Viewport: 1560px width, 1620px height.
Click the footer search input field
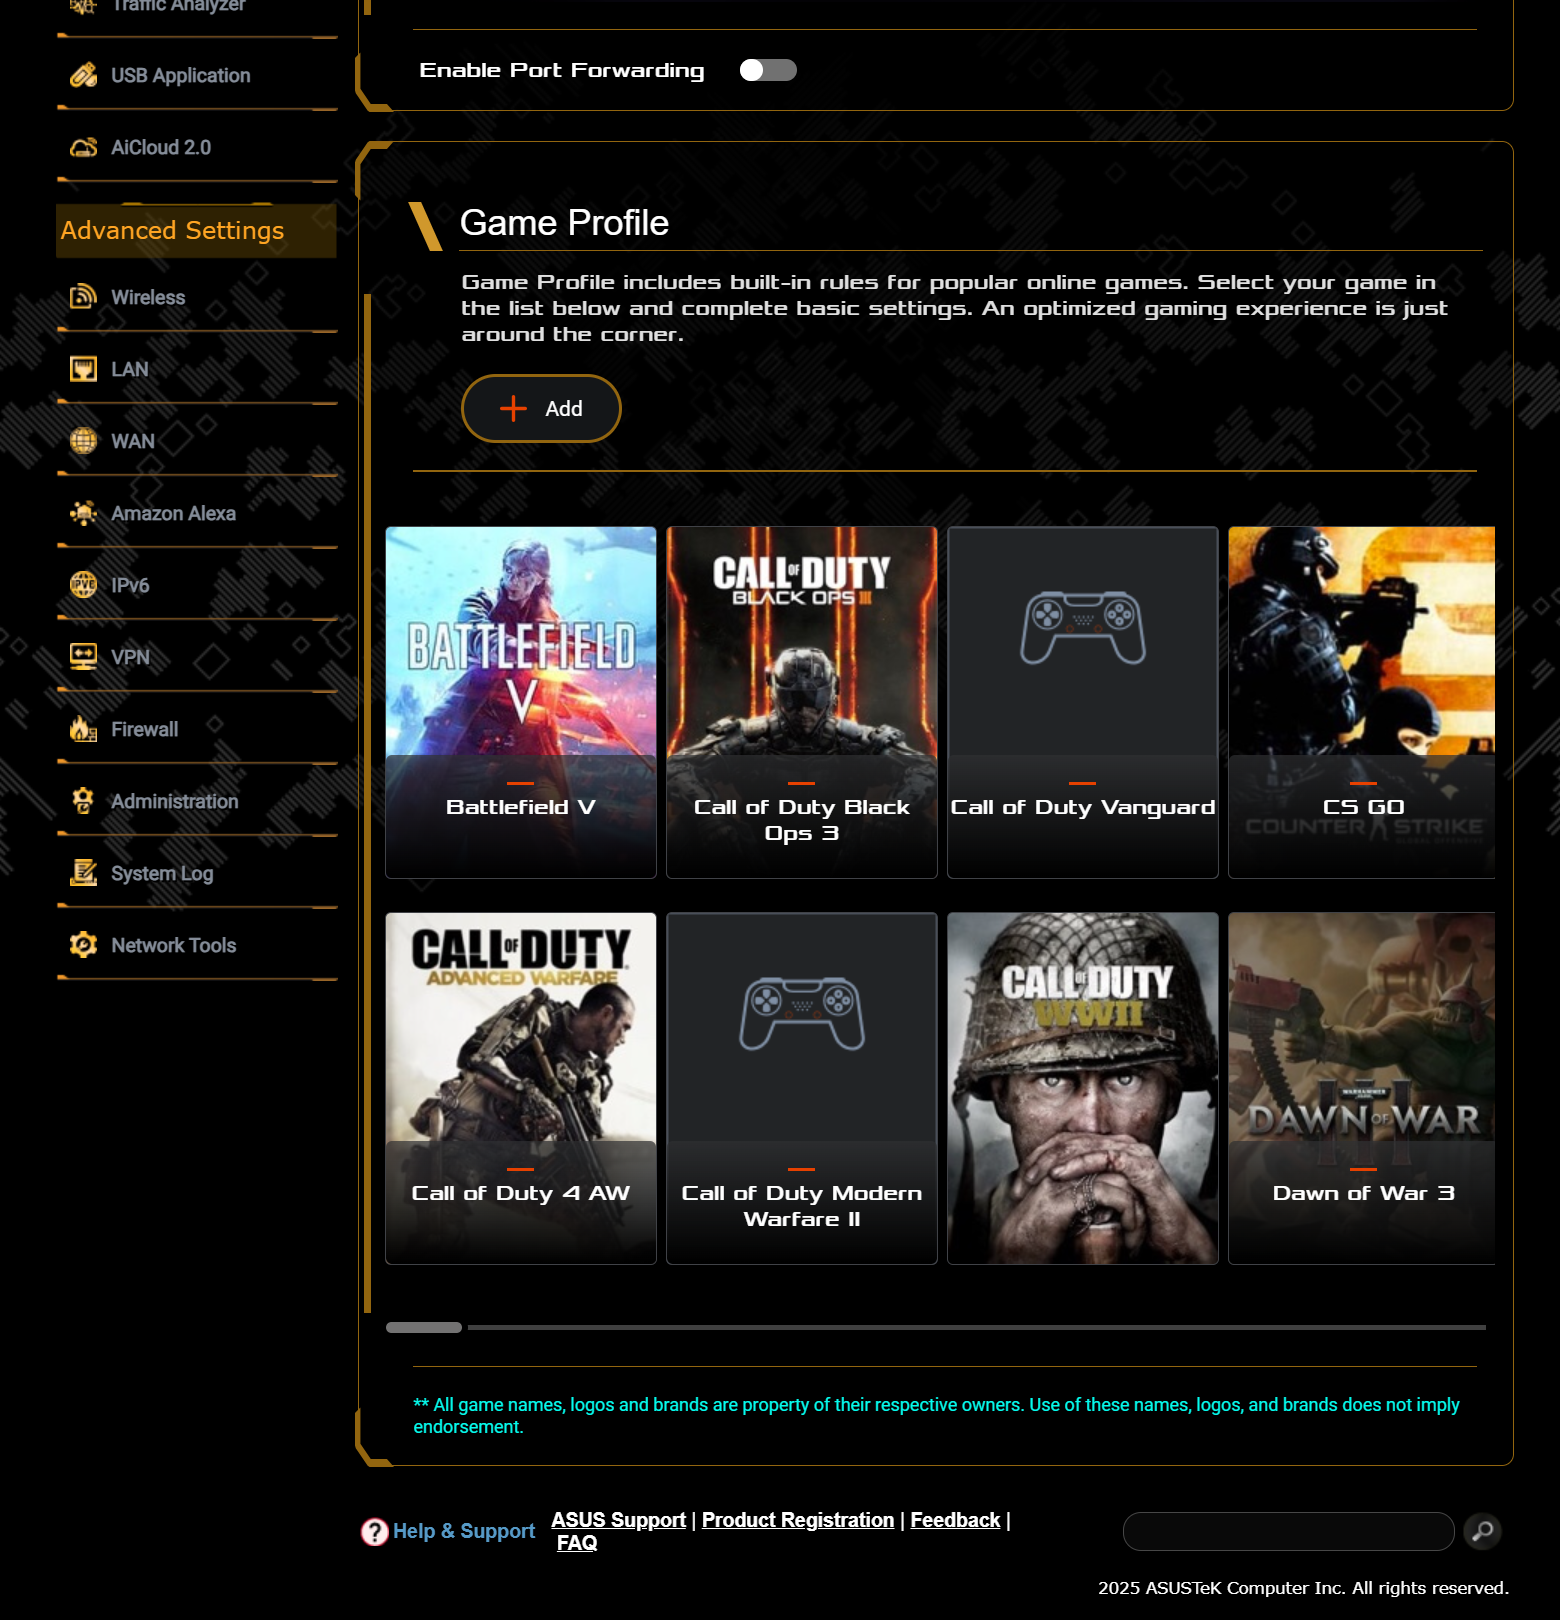1288,1531
